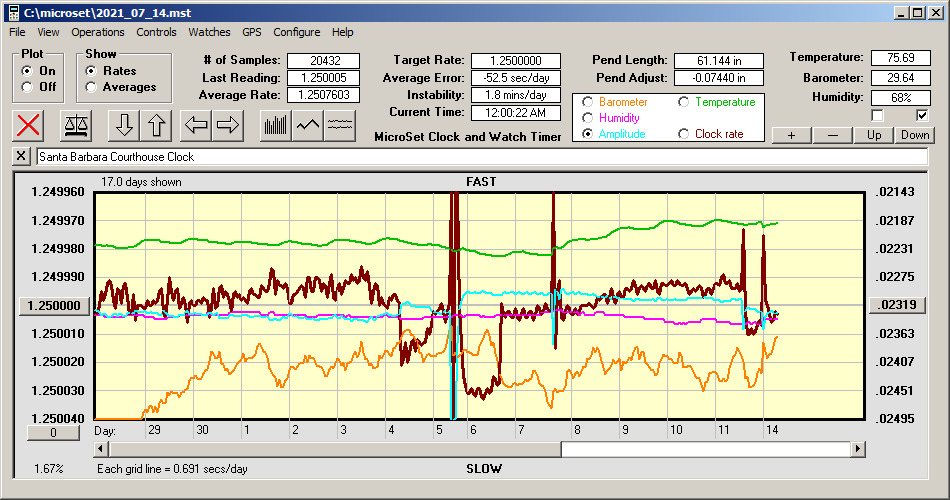Screen dimensions: 950x500
Task: Click the Average Rate field 1.2507603
Action: coord(324,95)
